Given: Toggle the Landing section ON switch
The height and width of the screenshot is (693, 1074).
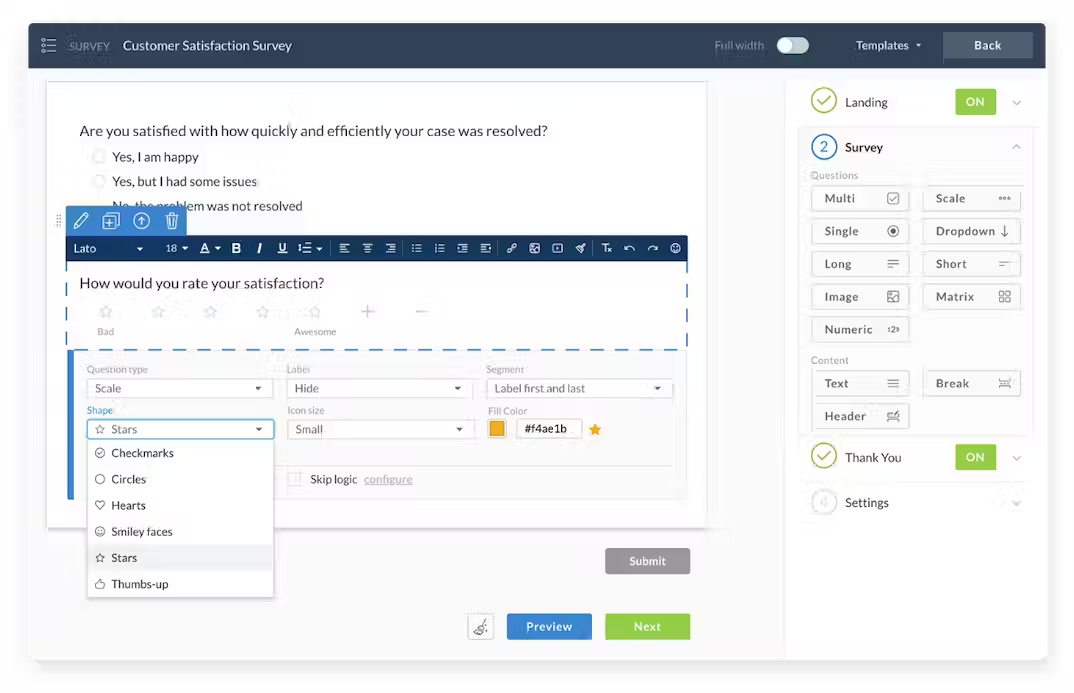Looking at the screenshot, I should click(975, 101).
